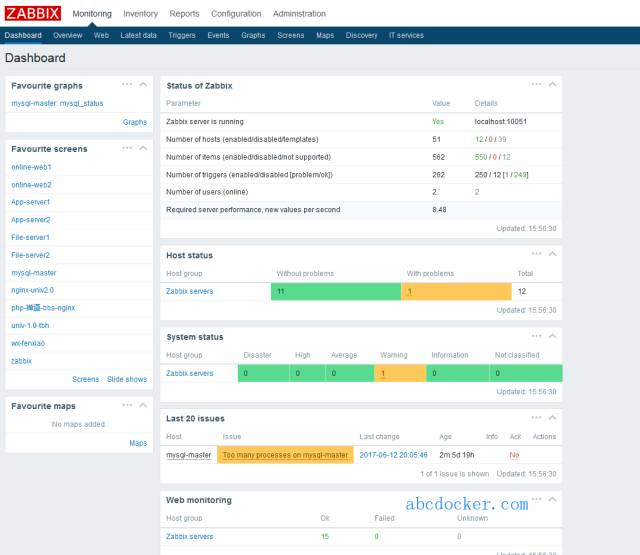This screenshot has height=555, width=640.
Task: Go to the Discovery tab
Action: tap(361, 35)
